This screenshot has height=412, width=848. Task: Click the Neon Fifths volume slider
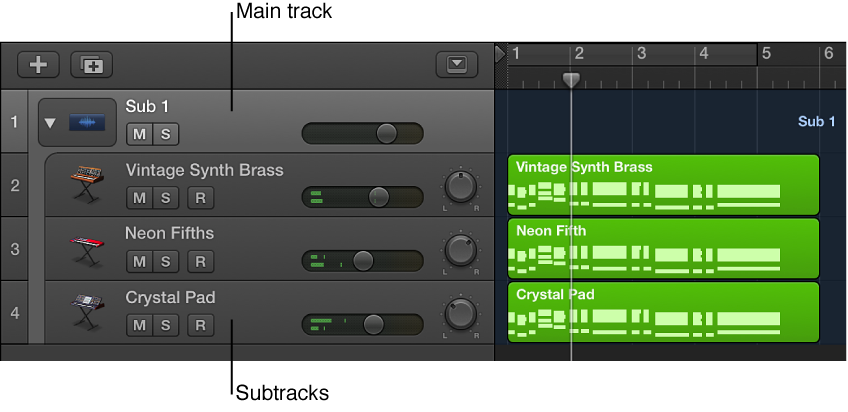(362, 261)
